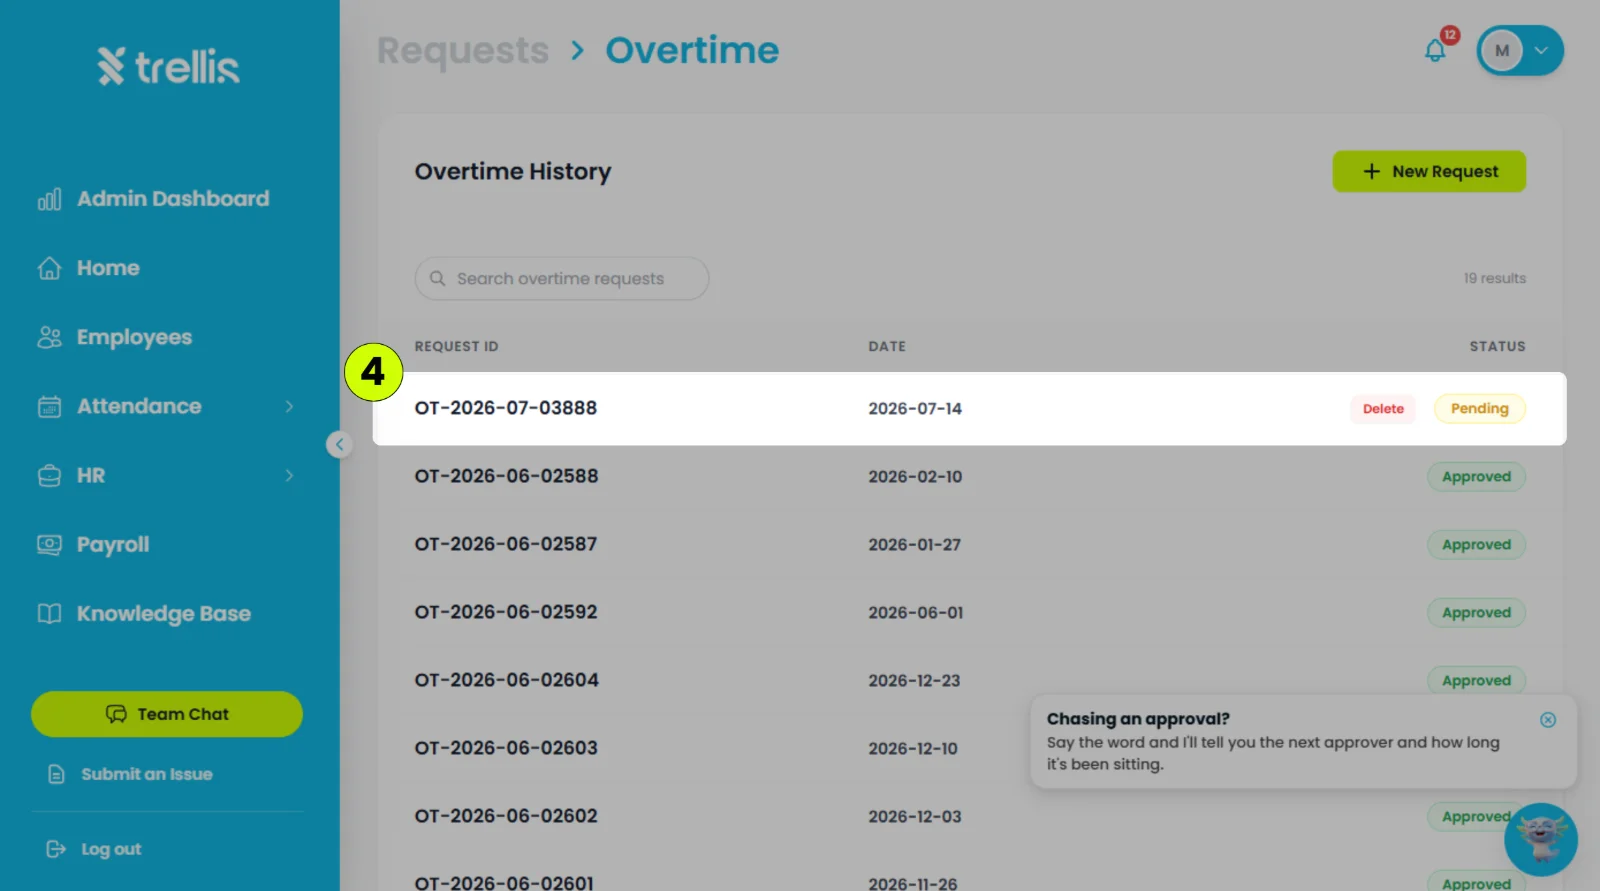Image resolution: width=1600 pixels, height=891 pixels.
Task: Open the Payroll section
Action: pyautogui.click(x=93, y=544)
